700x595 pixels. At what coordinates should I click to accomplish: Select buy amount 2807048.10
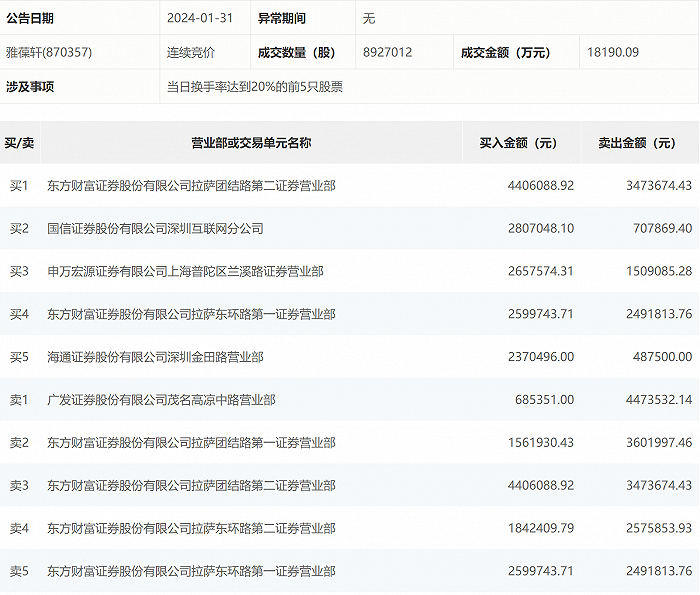click(x=541, y=228)
